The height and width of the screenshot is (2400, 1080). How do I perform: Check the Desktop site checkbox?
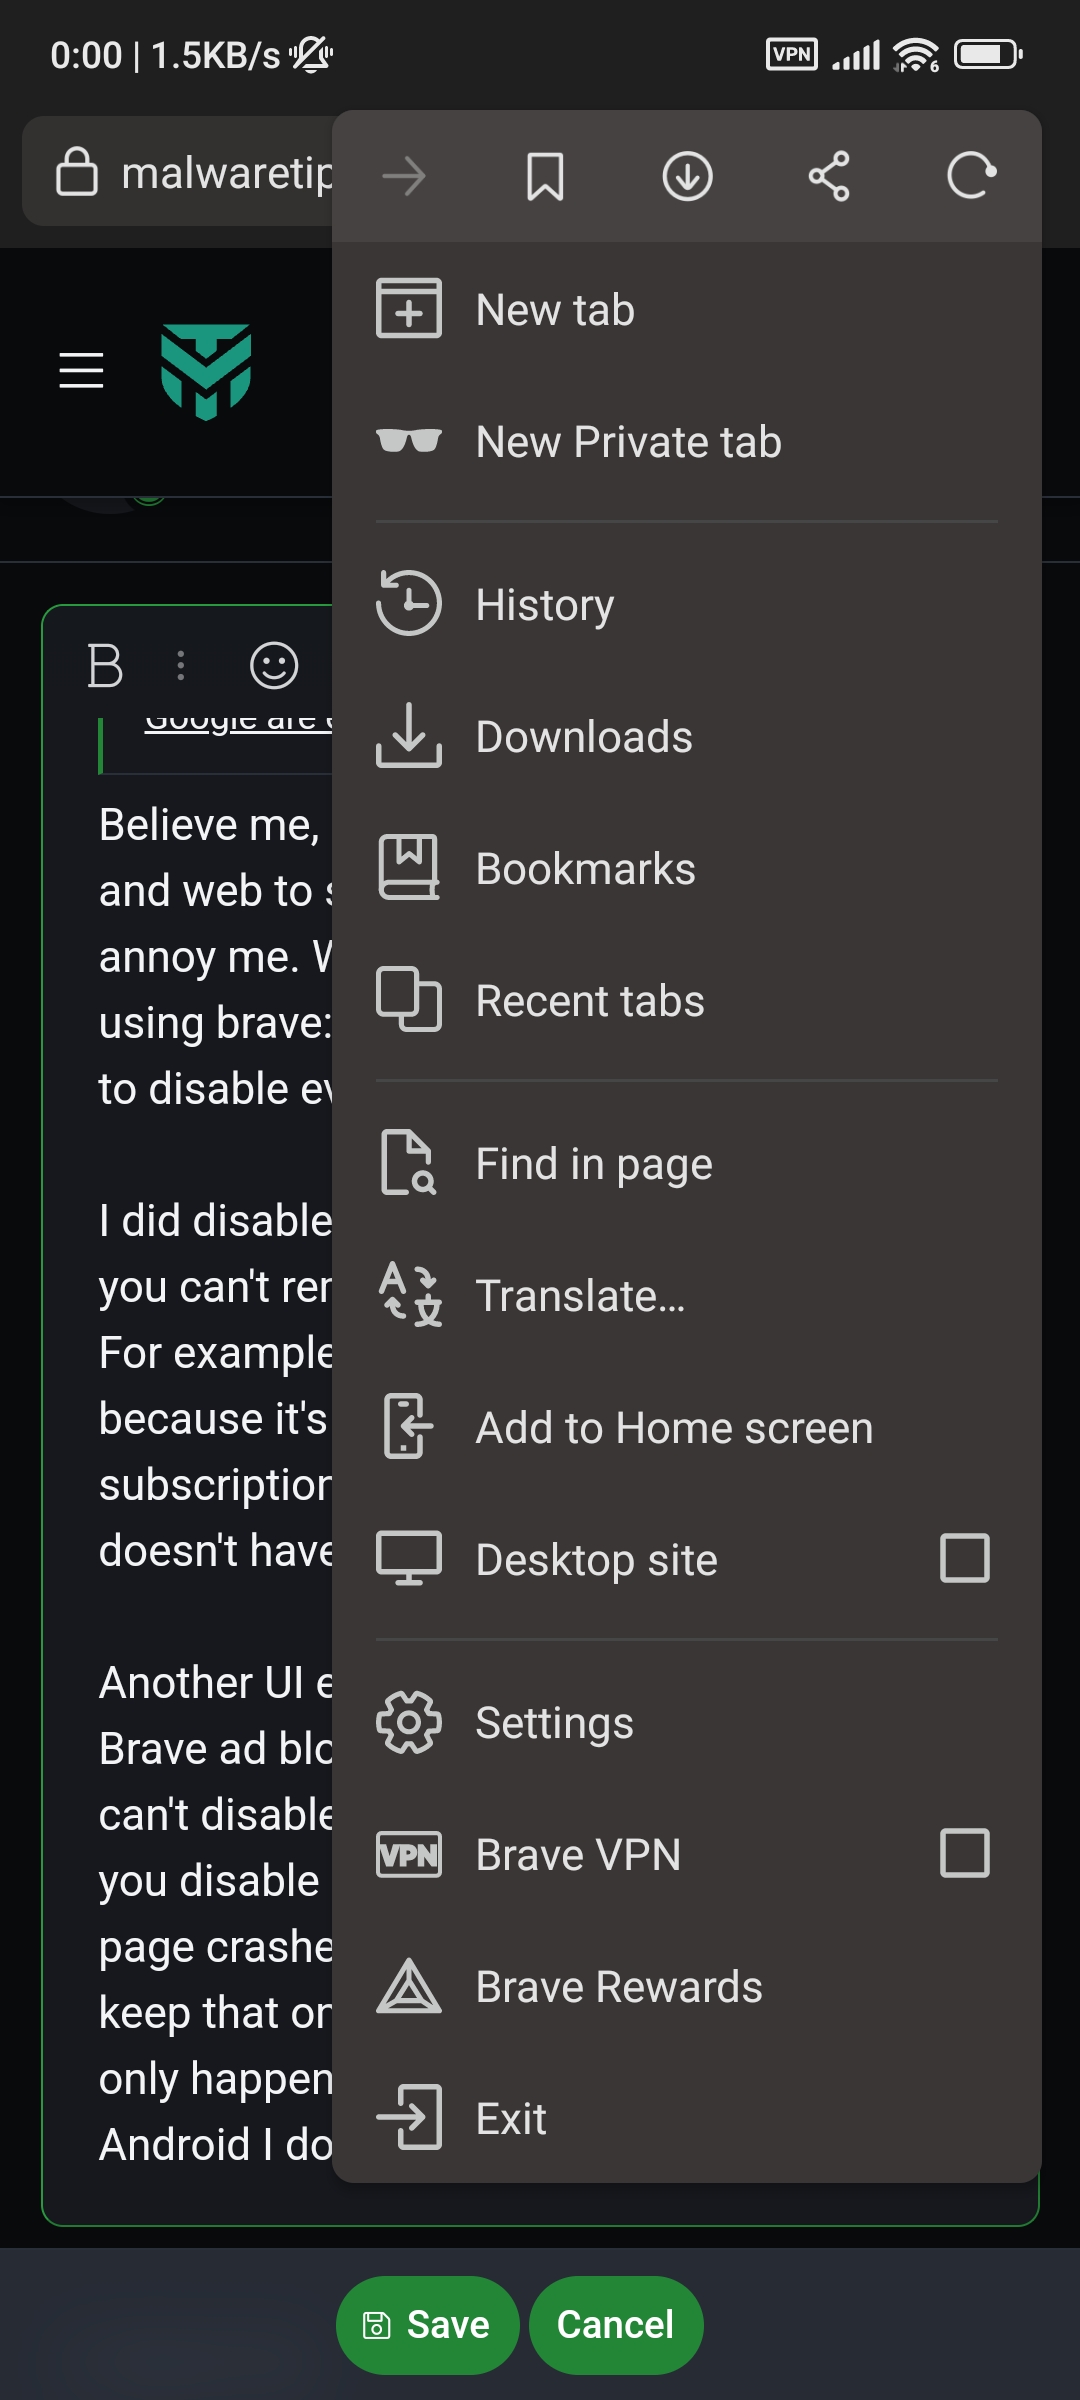point(965,1558)
